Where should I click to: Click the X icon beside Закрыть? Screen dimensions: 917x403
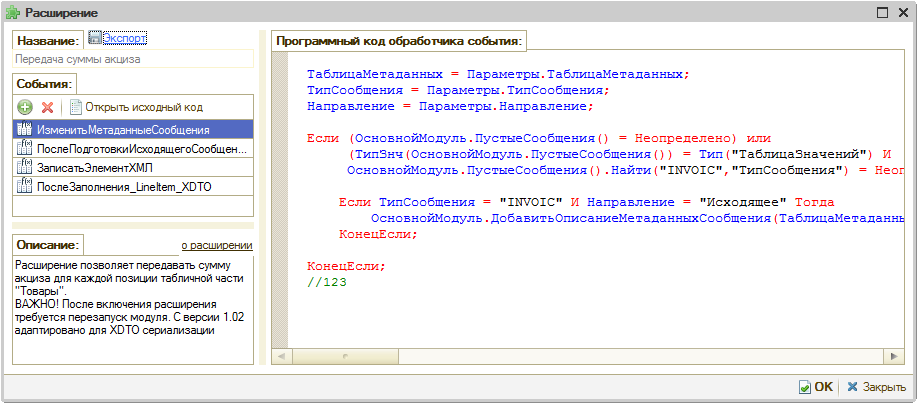click(853, 387)
